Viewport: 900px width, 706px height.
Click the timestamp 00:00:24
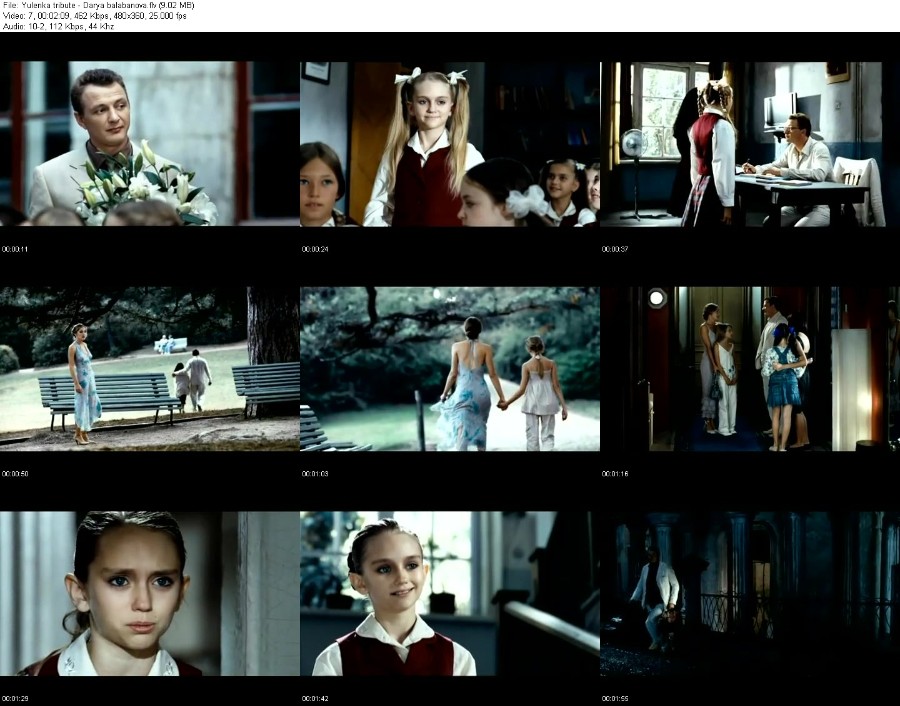tap(315, 249)
